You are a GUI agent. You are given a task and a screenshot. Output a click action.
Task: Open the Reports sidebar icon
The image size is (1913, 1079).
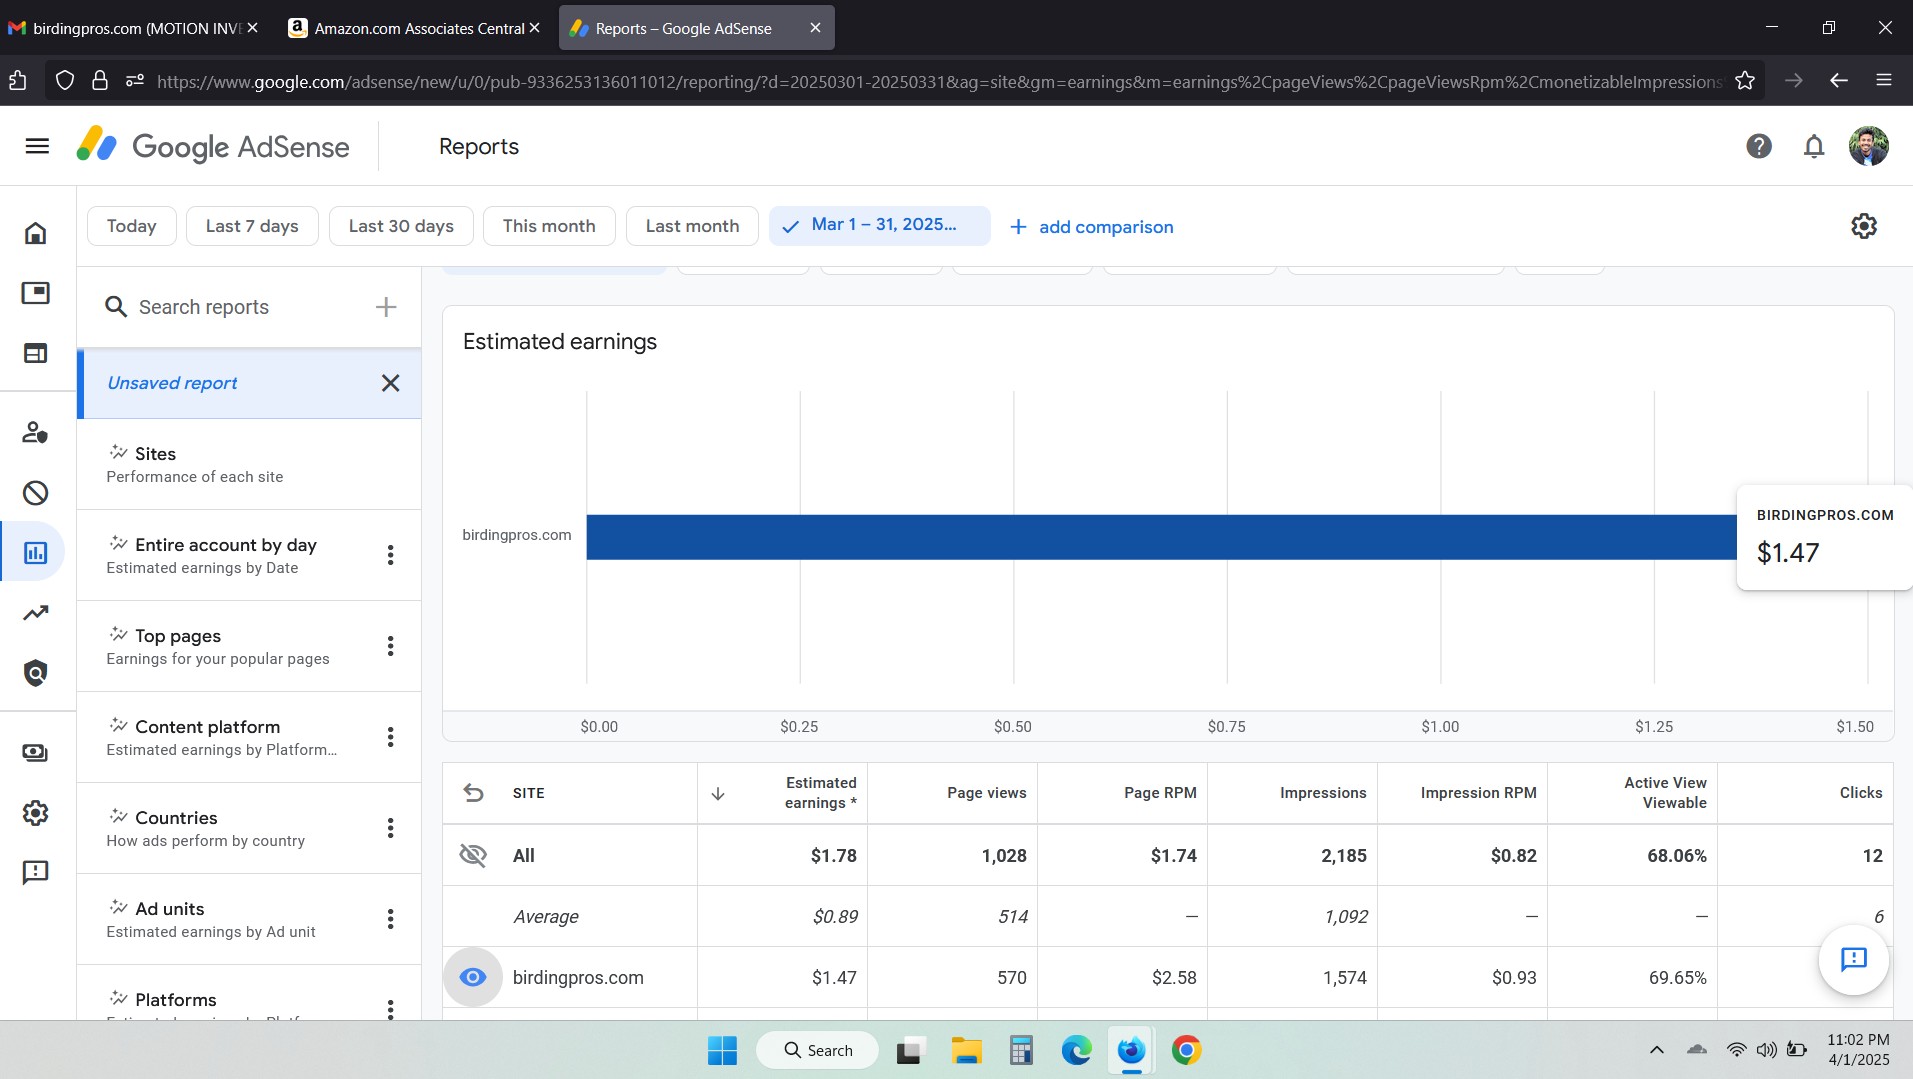(36, 552)
